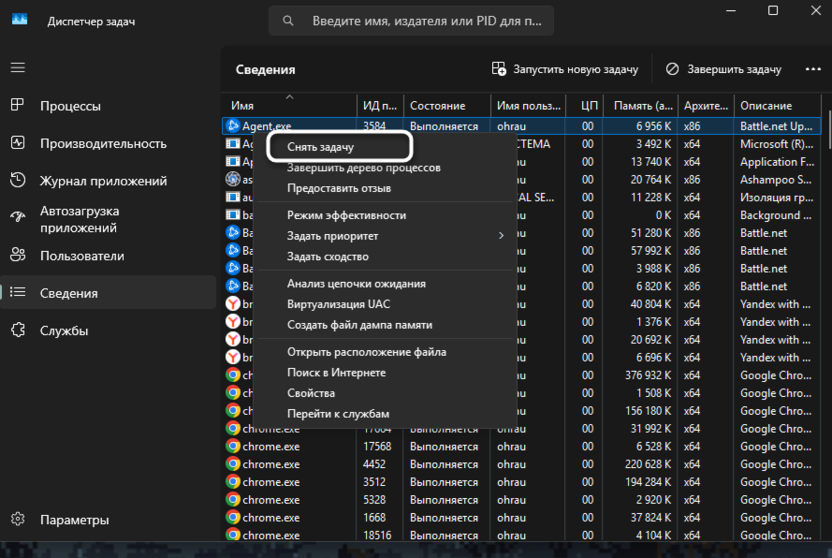Viewport: 832px width, 558px height.
Task: Expand Задать приоритет submenu arrow
Action: [x=501, y=236]
